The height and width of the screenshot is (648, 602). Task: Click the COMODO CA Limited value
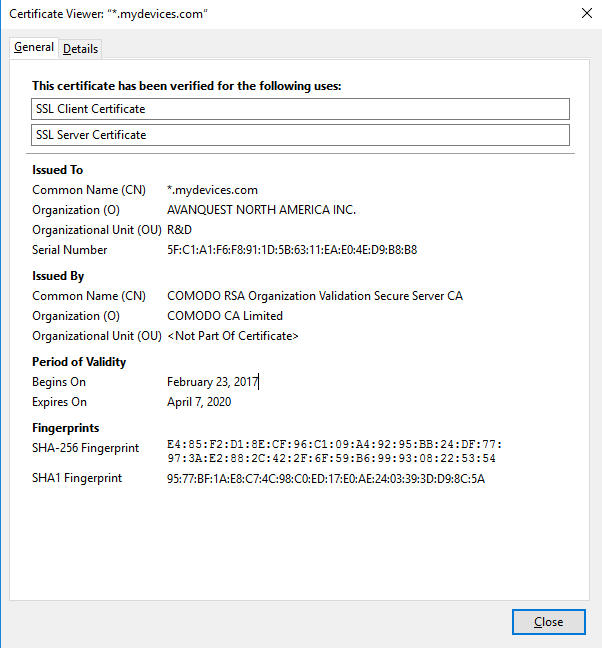pos(225,316)
